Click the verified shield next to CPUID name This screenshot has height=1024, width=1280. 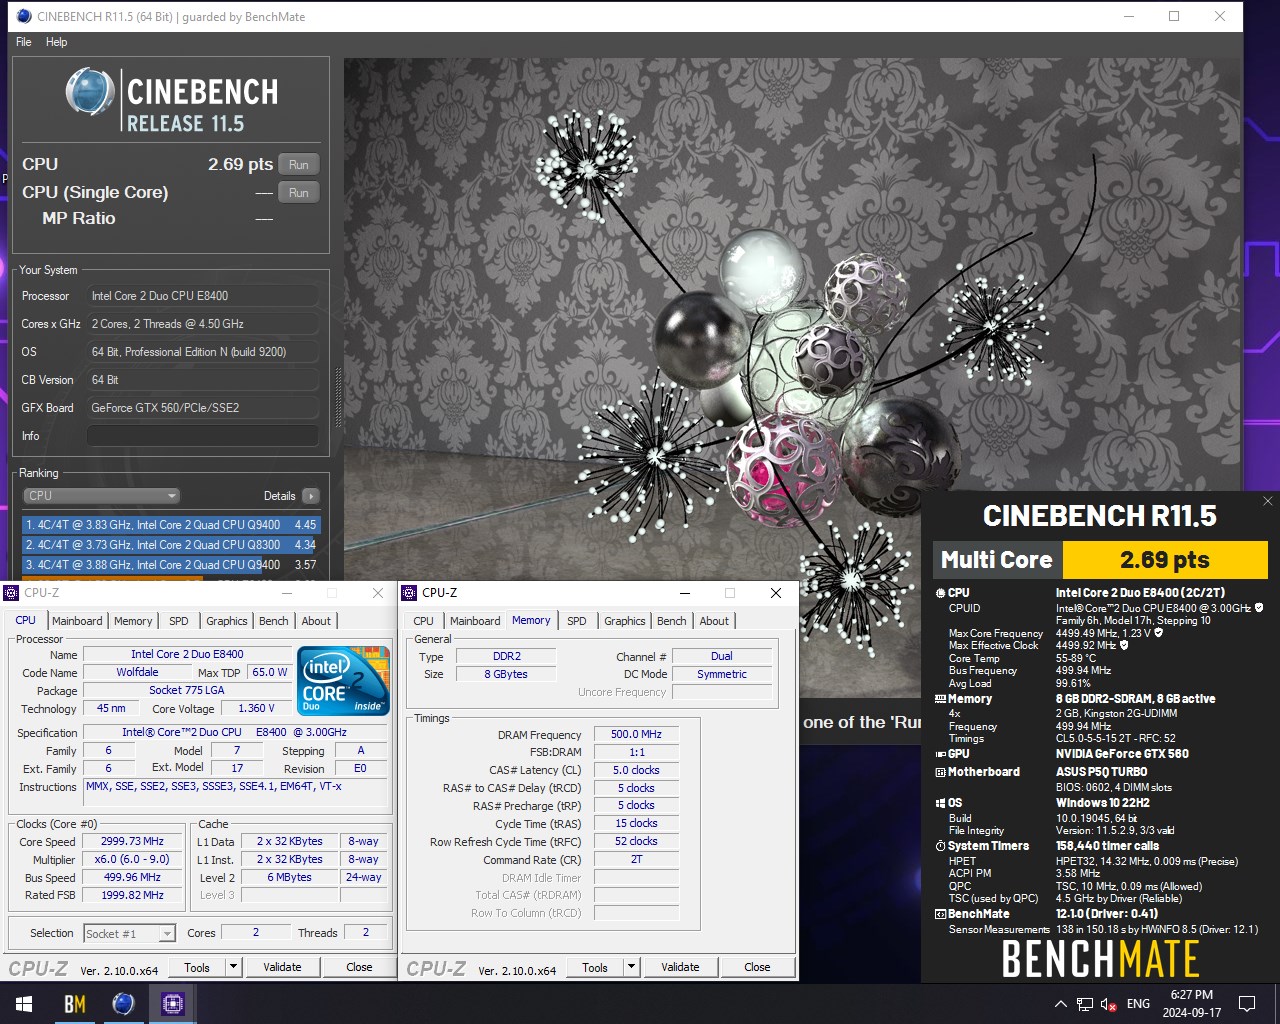click(x=1259, y=608)
